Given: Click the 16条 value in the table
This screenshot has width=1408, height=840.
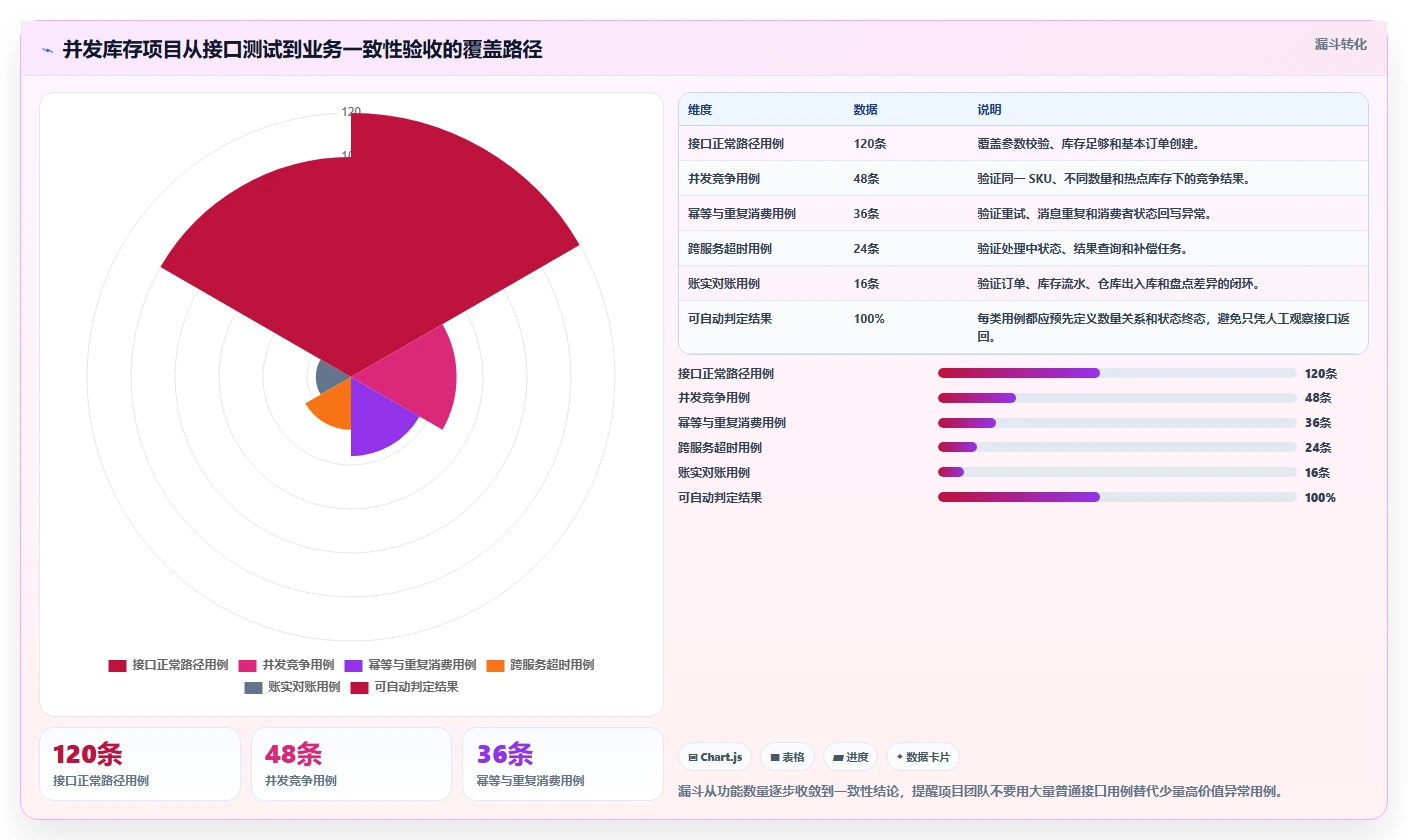Looking at the screenshot, I should pyautogui.click(x=866, y=284).
